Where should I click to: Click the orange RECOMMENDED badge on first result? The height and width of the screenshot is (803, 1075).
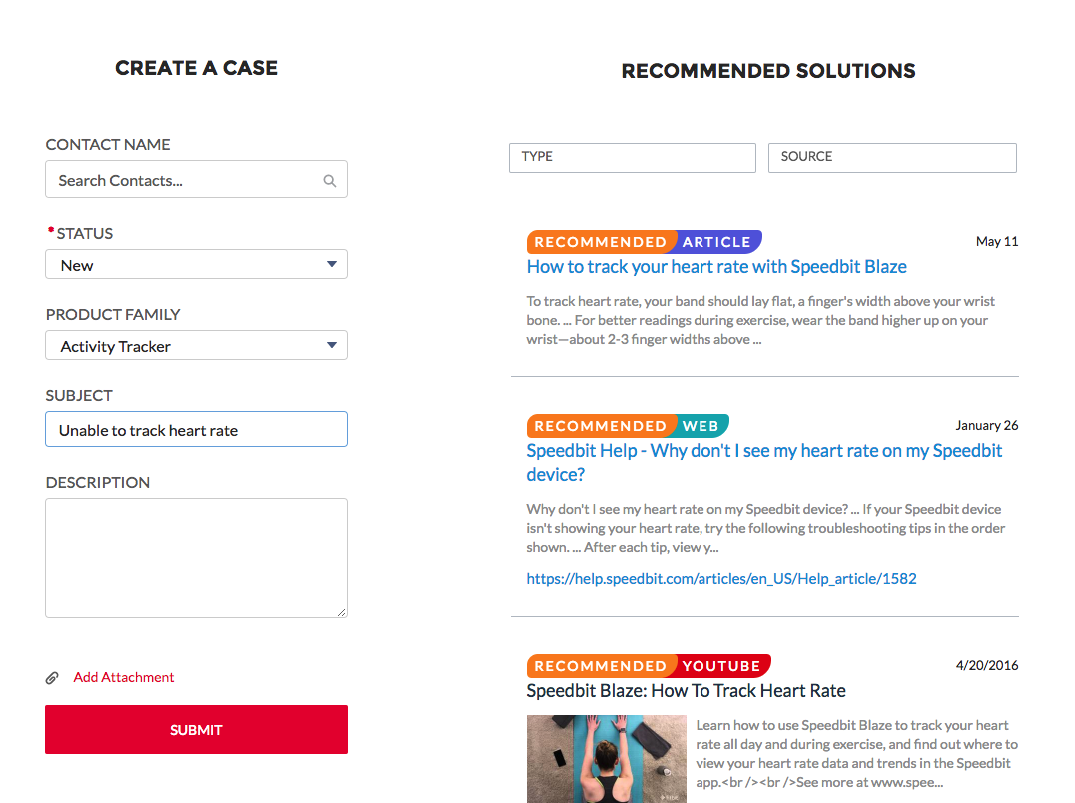click(x=600, y=241)
